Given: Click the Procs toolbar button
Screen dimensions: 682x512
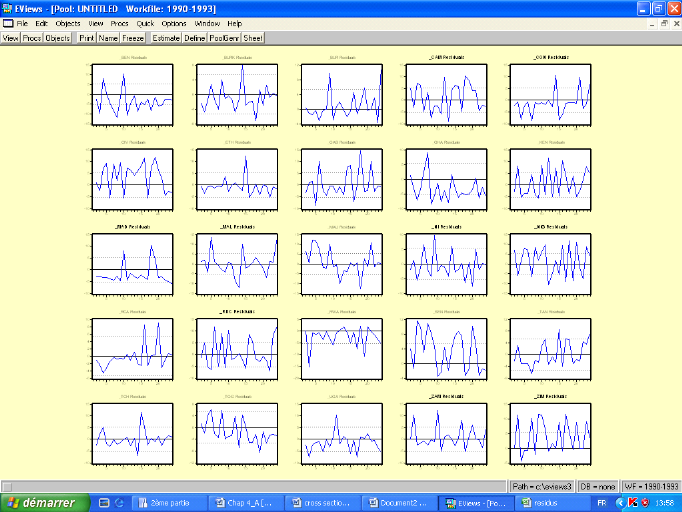Looking at the screenshot, I should click(32, 38).
